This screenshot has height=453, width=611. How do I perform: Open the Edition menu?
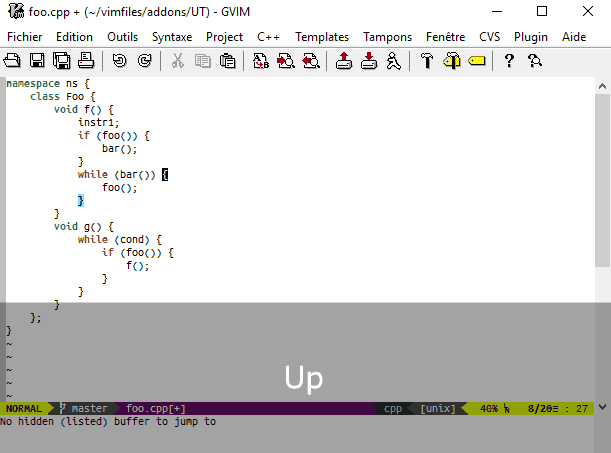(74, 37)
